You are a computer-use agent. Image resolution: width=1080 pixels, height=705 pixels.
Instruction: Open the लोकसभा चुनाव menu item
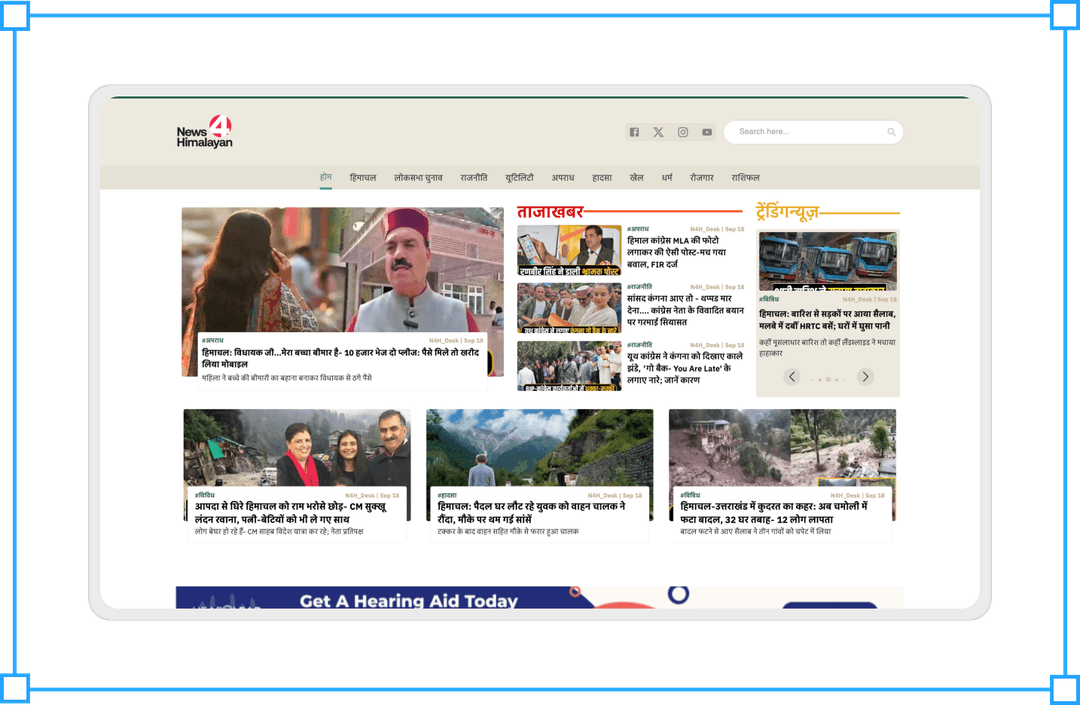click(x=418, y=177)
